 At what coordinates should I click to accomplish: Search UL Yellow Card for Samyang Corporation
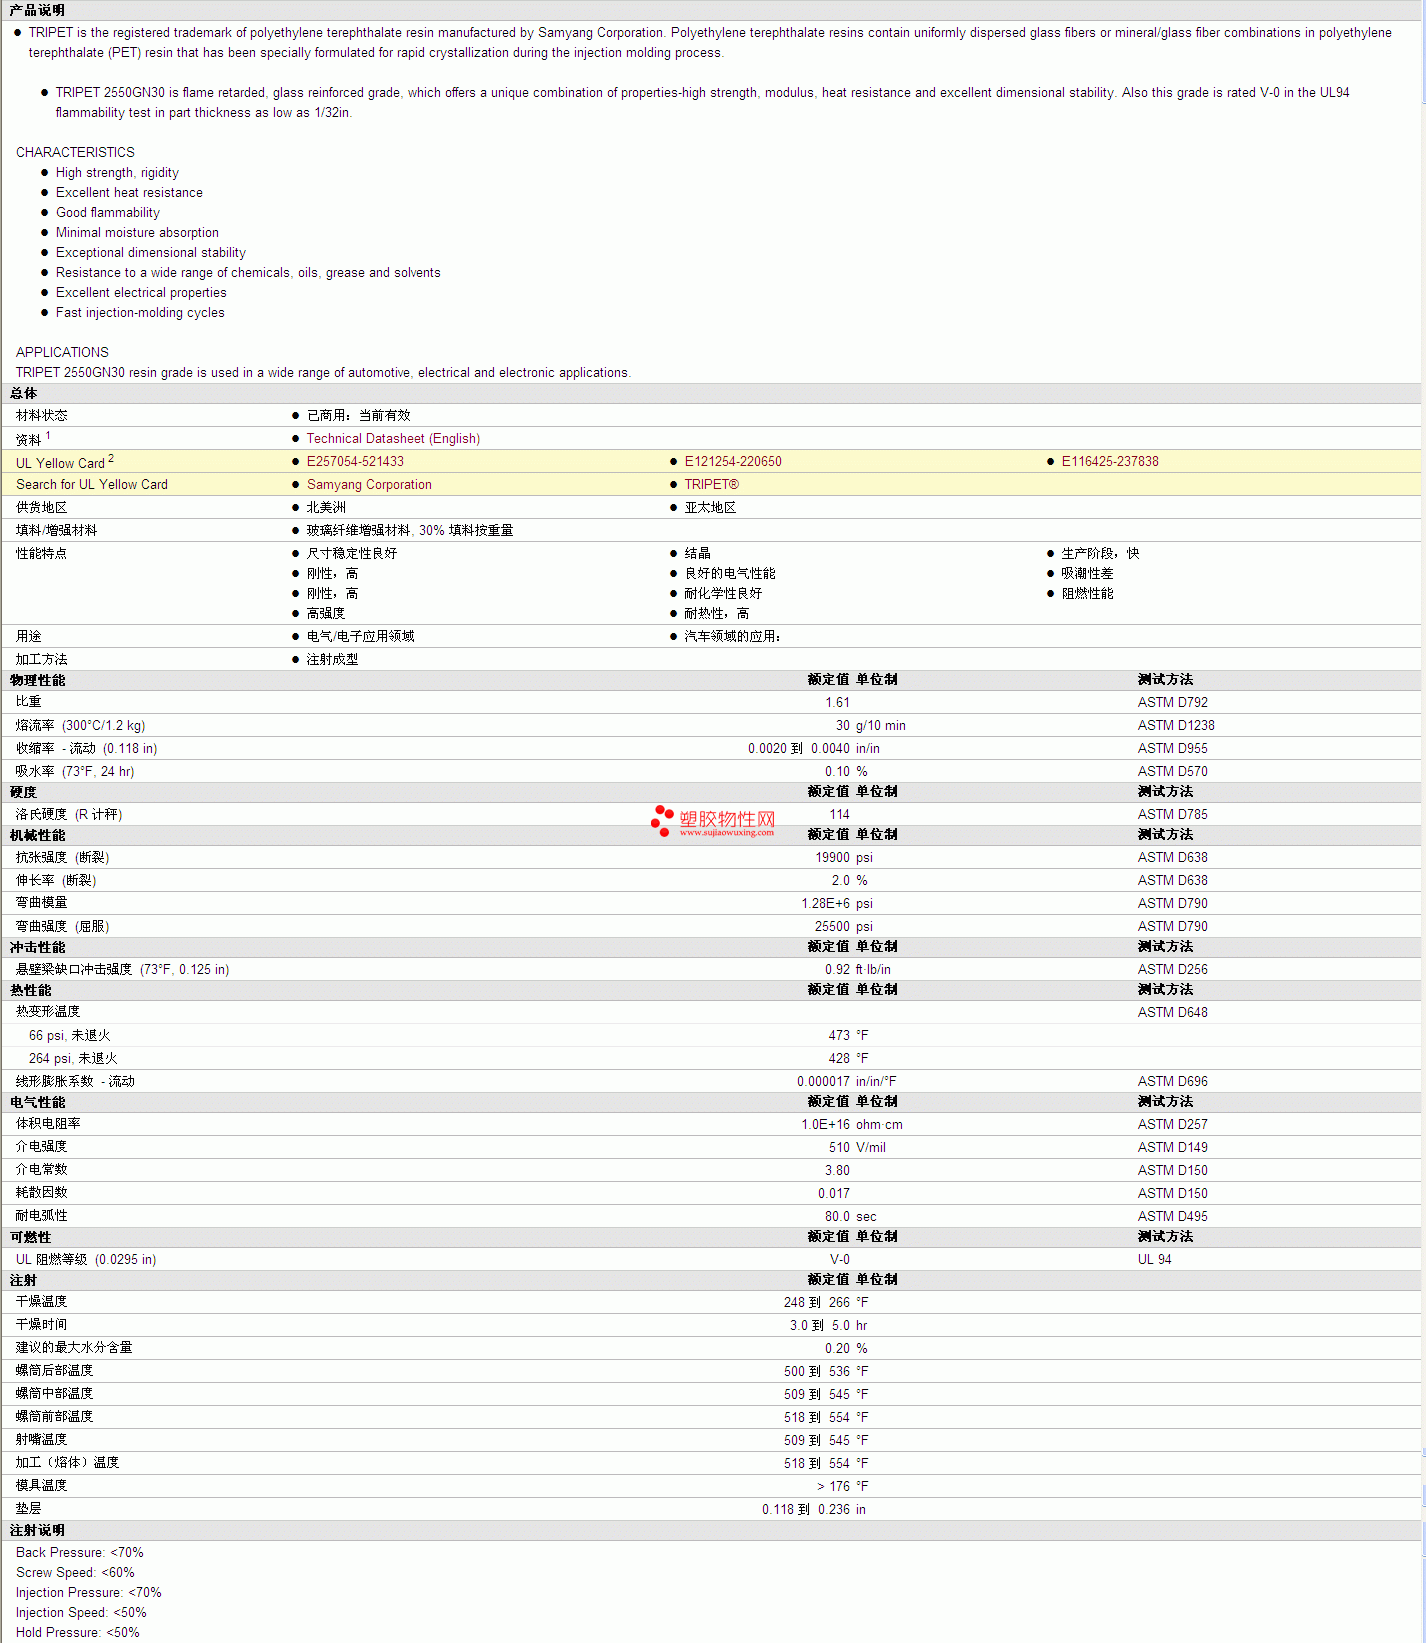(369, 485)
